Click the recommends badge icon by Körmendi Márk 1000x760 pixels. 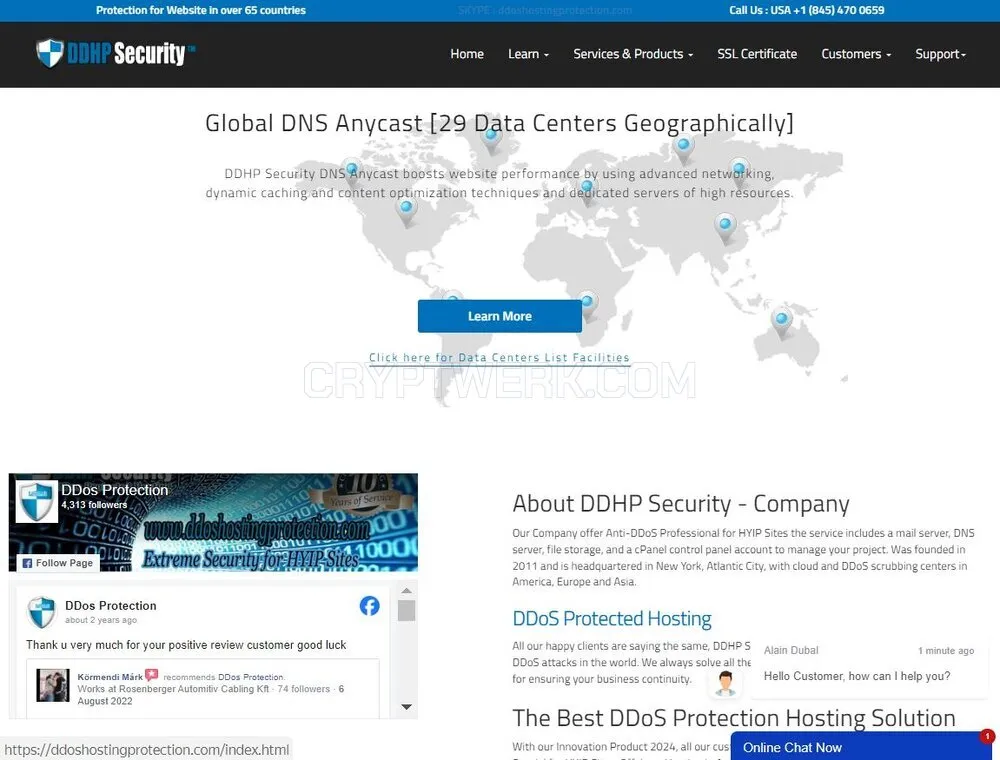coord(151,675)
